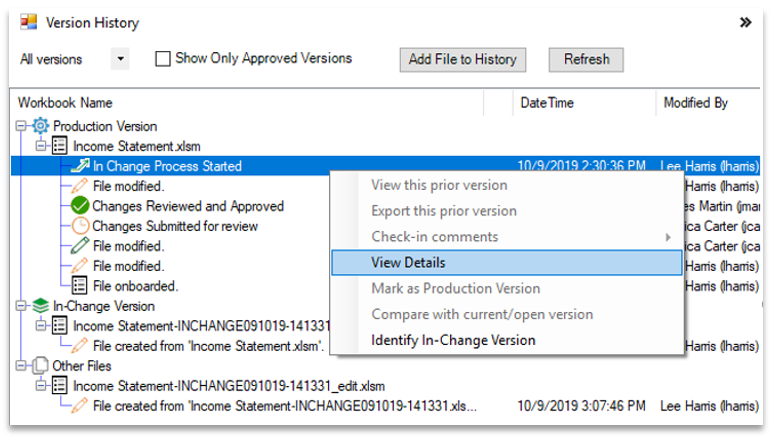777x440 pixels.
Task: Select Identify In-Change Version menu entry
Action: (453, 340)
